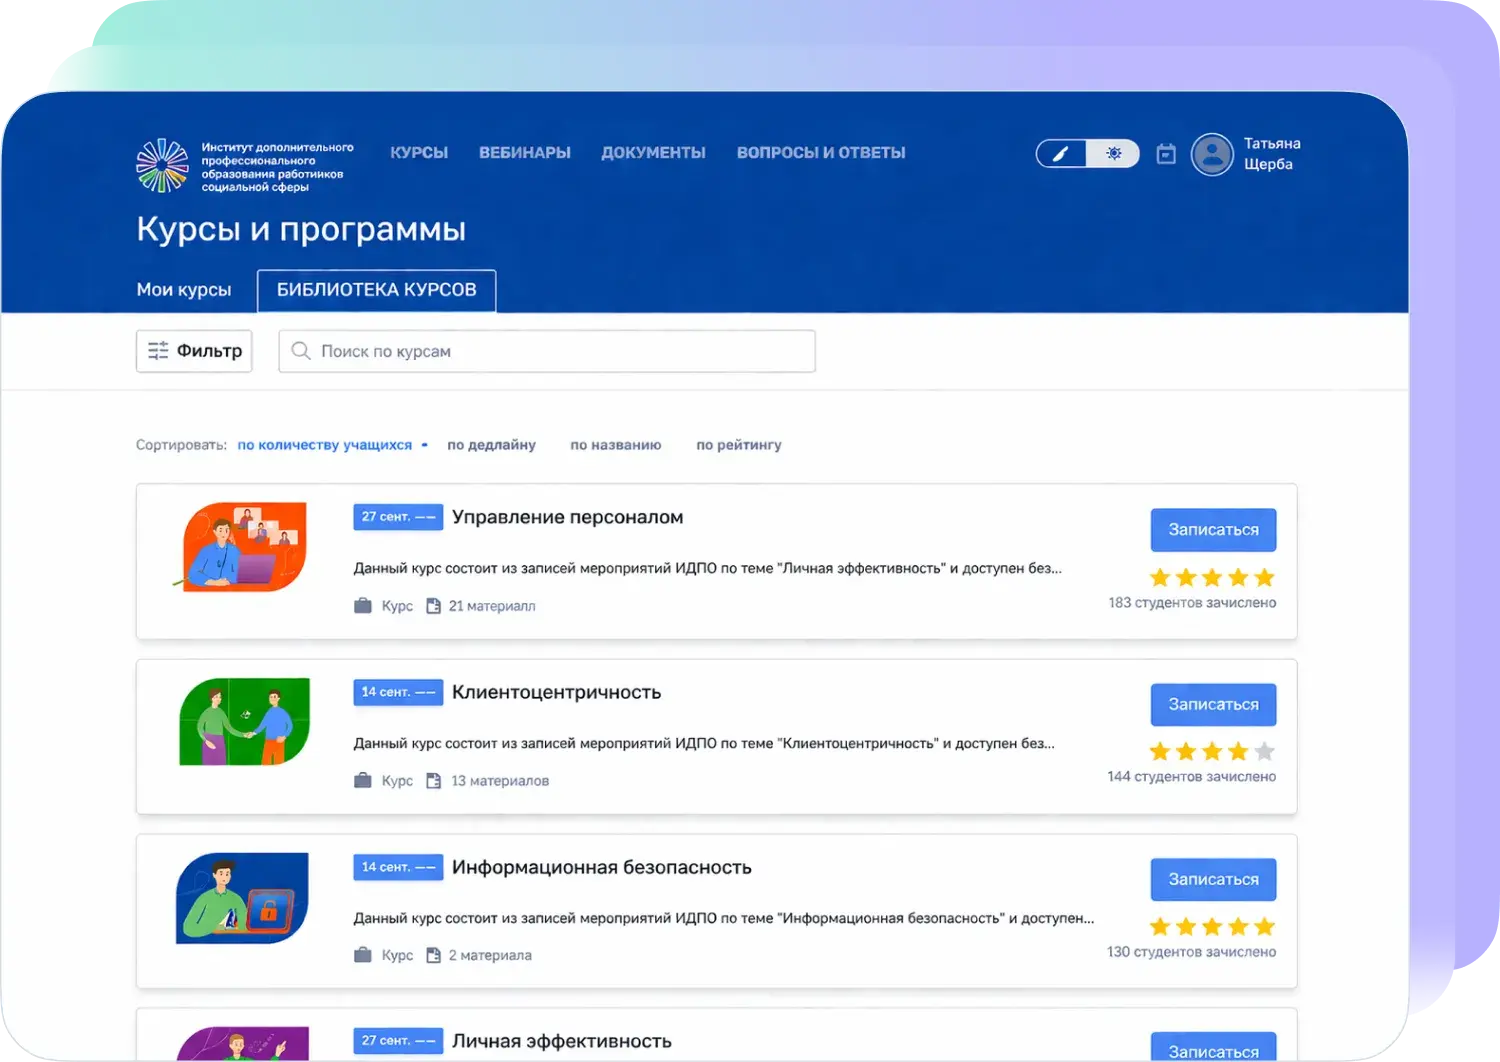Switch theme toggle to sun mode
Viewport: 1500px width, 1062px height.
click(x=1113, y=154)
